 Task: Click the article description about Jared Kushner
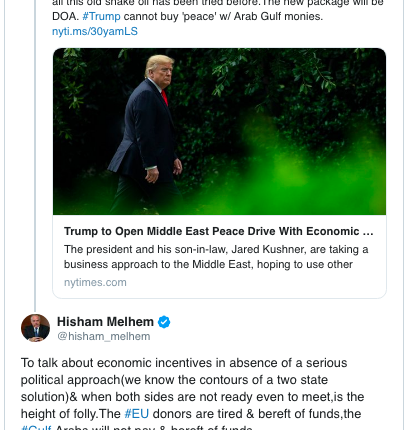click(216, 257)
